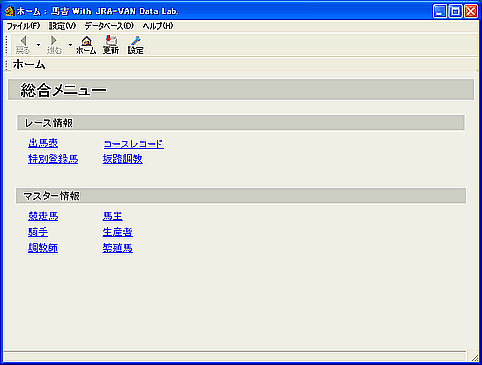Expand the dropdown arrow next to 戻る
Screen dimensions: 482x365
(x=38, y=45)
